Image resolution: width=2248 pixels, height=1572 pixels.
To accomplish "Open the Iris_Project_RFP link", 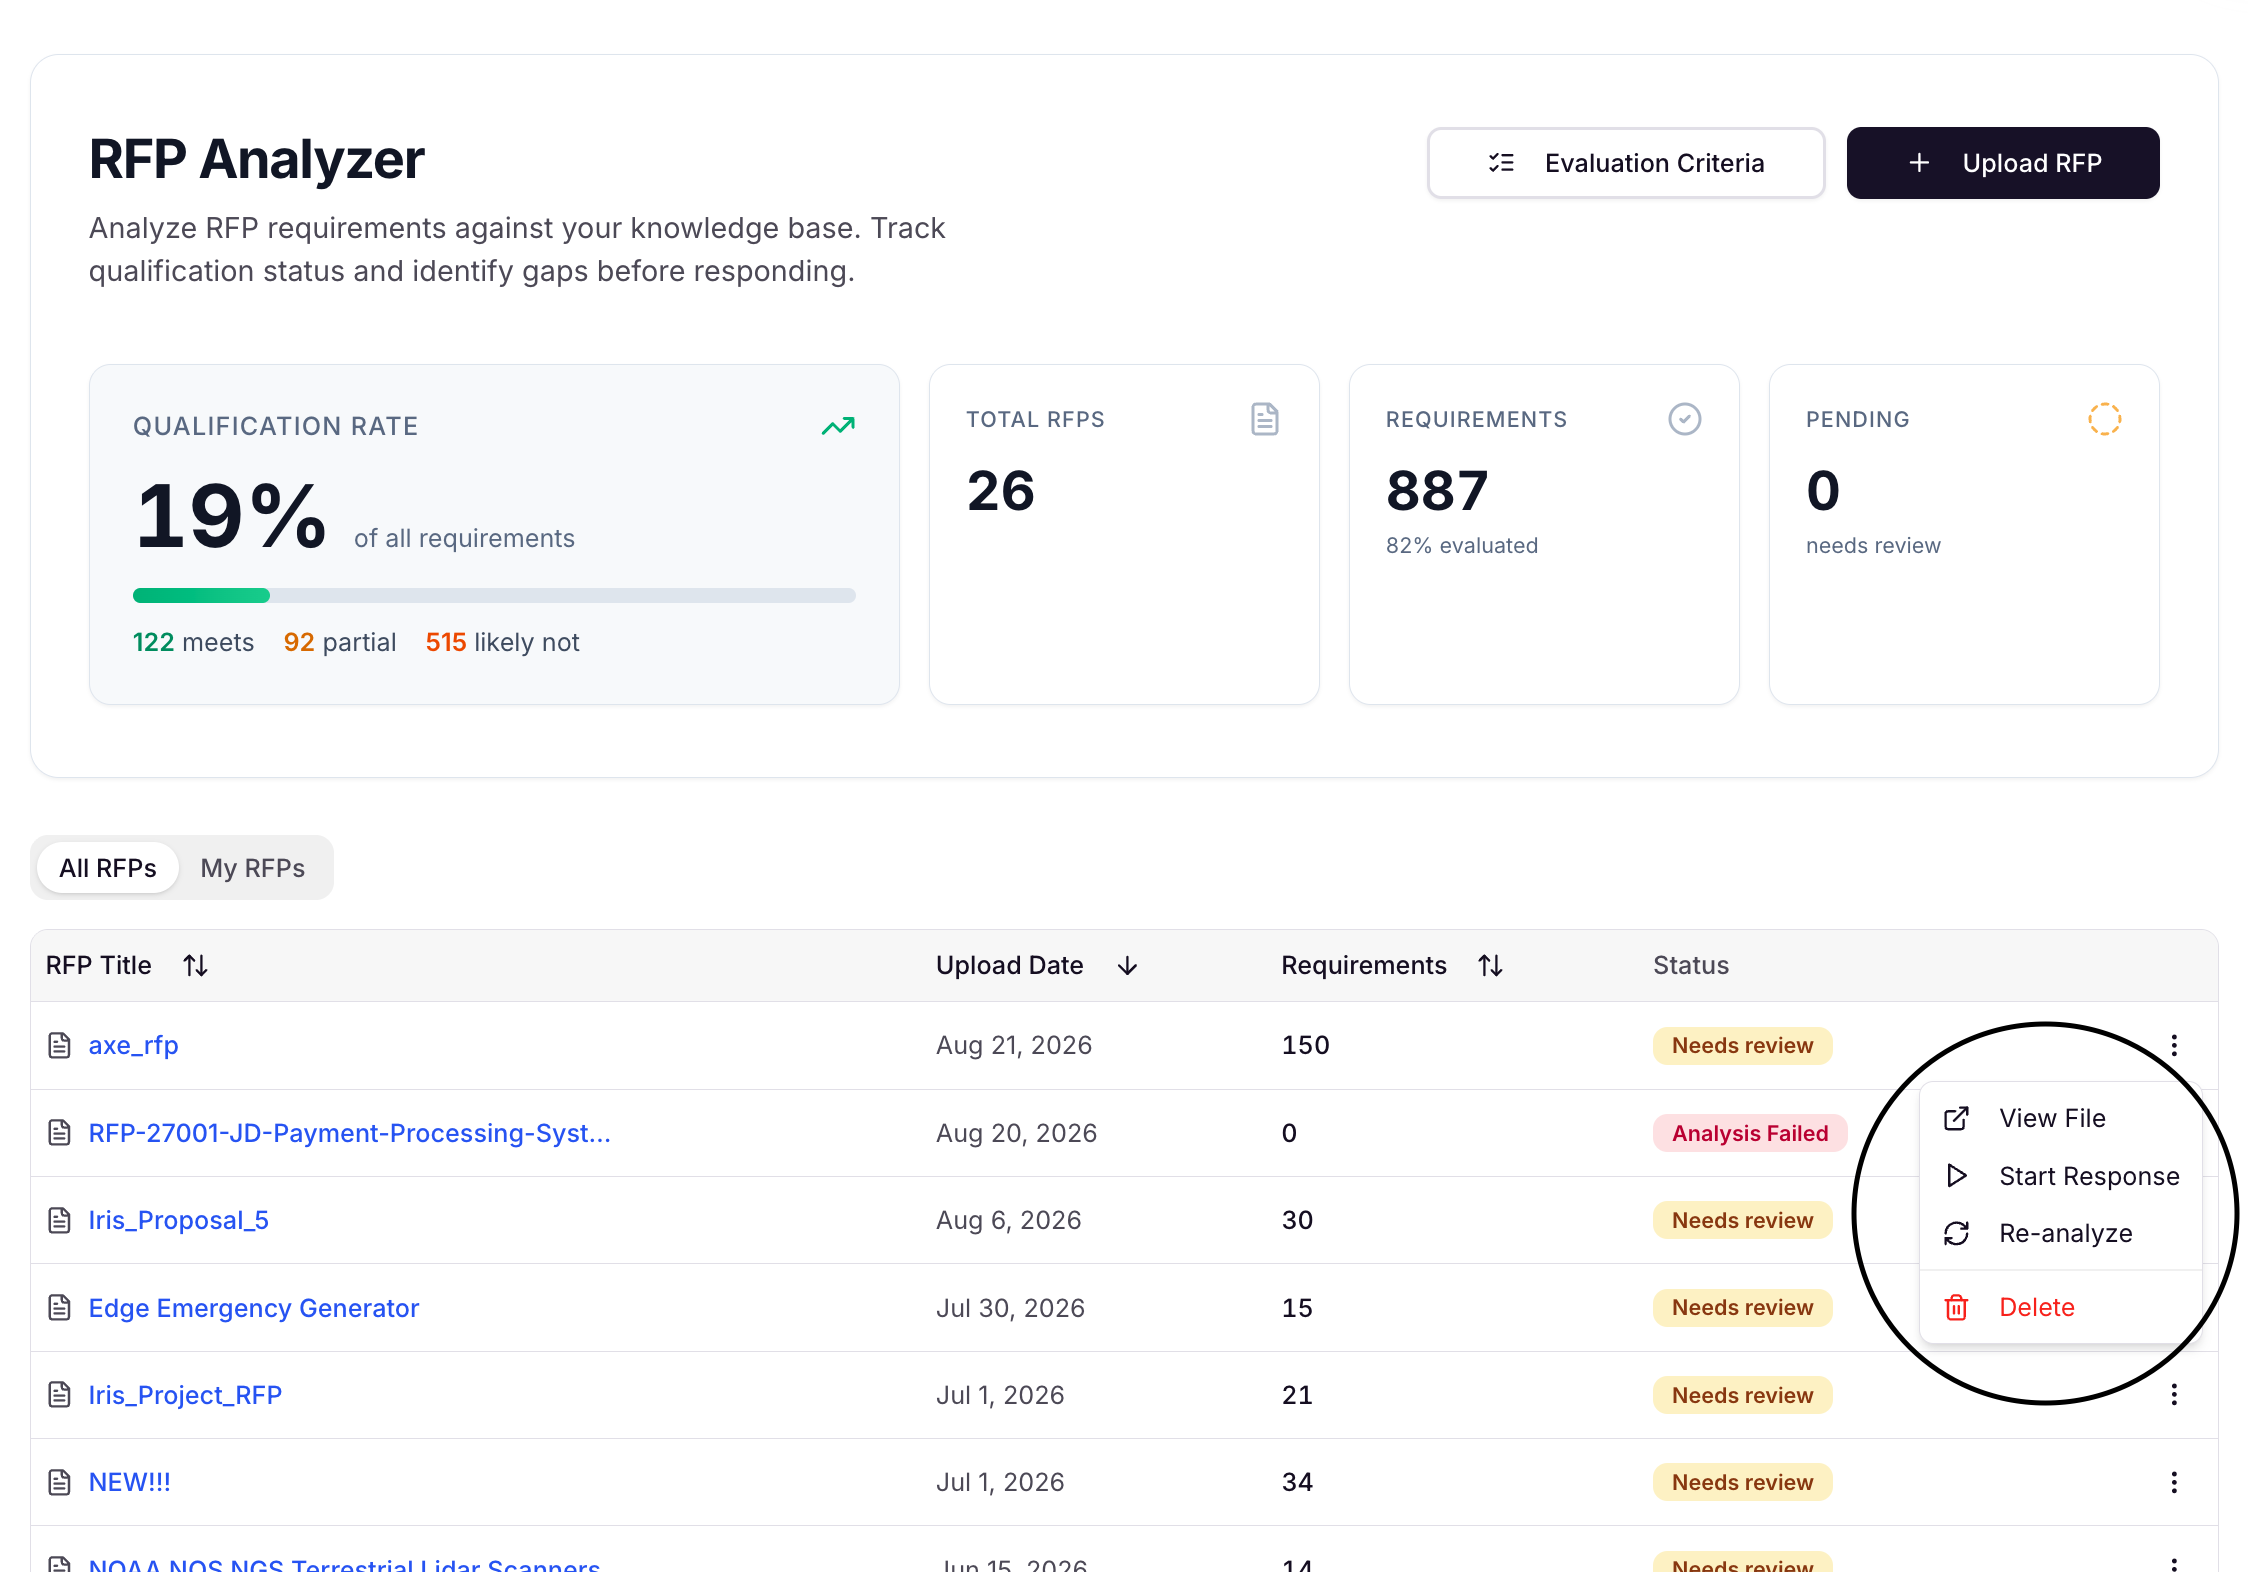I will pyautogui.click(x=185, y=1395).
